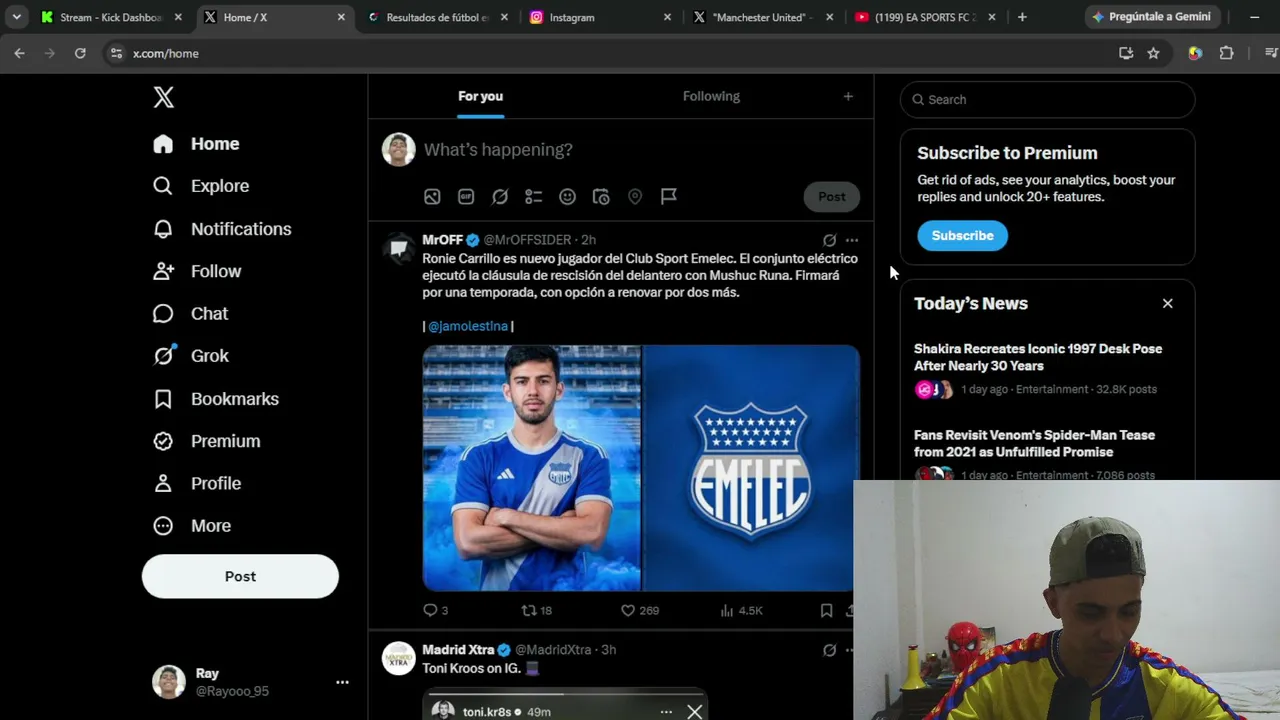
Task: Open a new browser tab
Action: click(x=1022, y=17)
